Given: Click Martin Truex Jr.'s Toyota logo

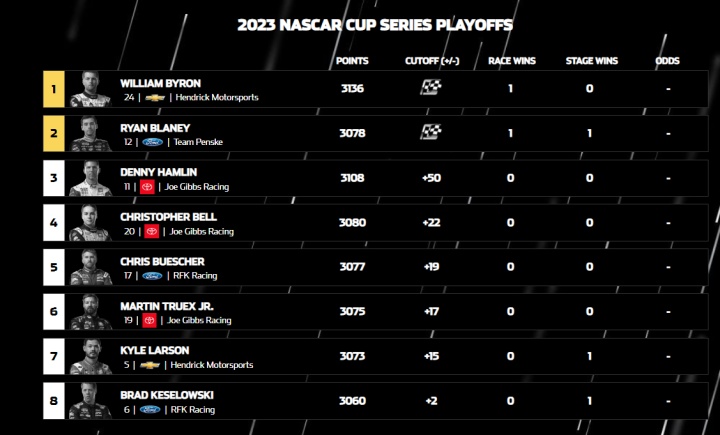Looking at the screenshot, I should pyautogui.click(x=149, y=320).
